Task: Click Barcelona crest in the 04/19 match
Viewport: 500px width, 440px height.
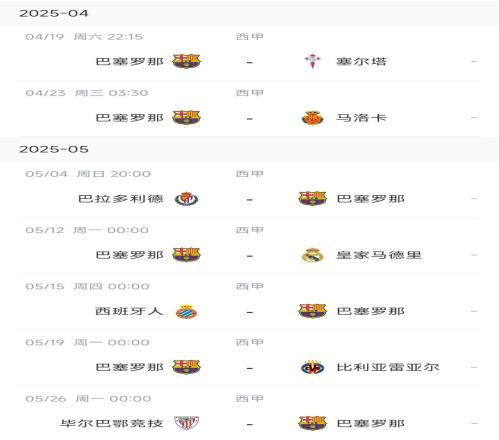Action: pyautogui.click(x=186, y=61)
